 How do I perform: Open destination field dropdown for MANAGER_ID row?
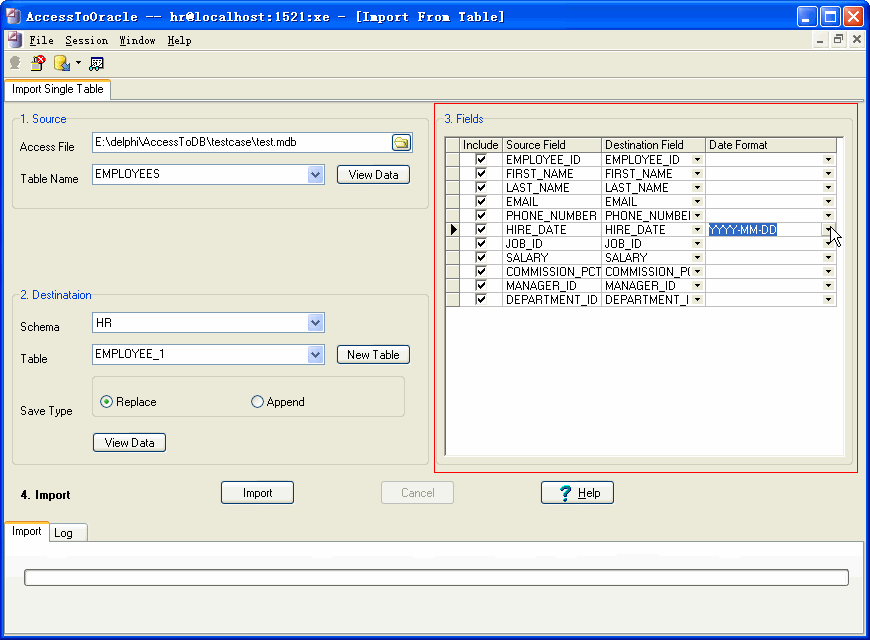[x=697, y=285]
